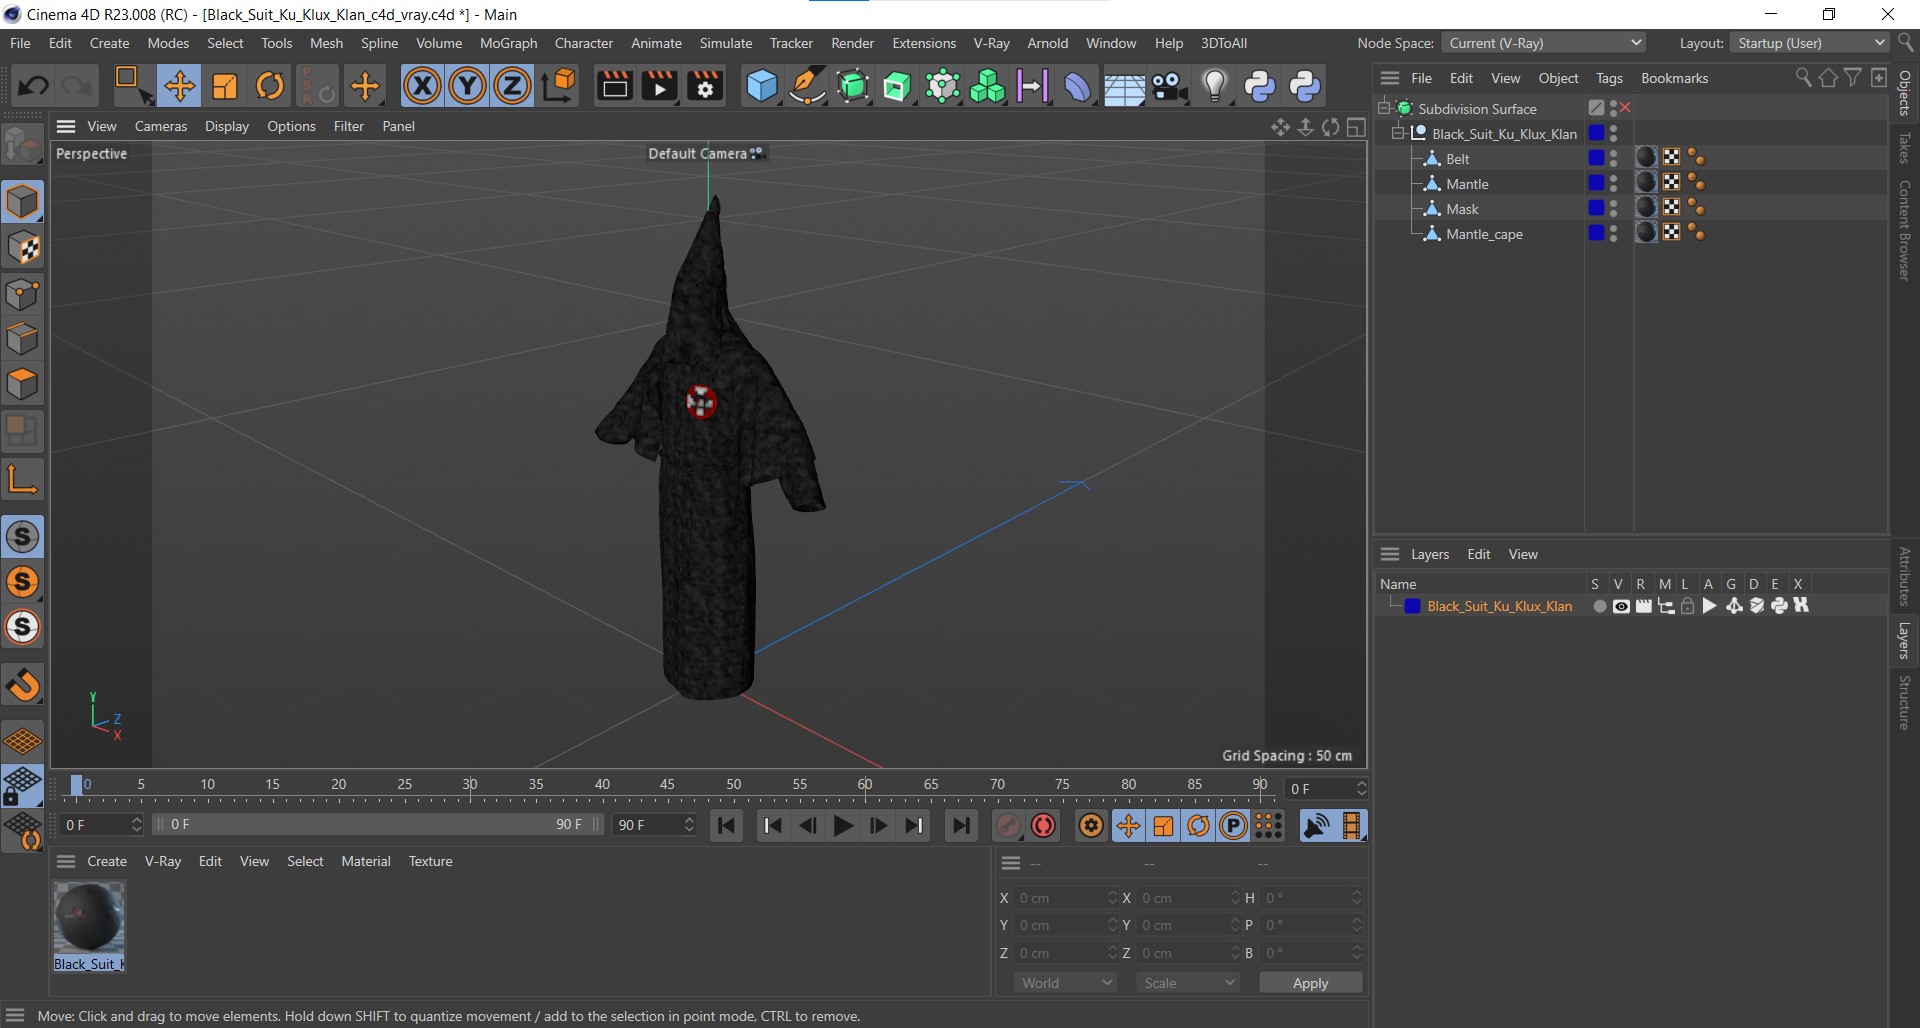The height and width of the screenshot is (1028, 1920).
Task: Open Node Space dropdown
Action: [x=1544, y=43]
